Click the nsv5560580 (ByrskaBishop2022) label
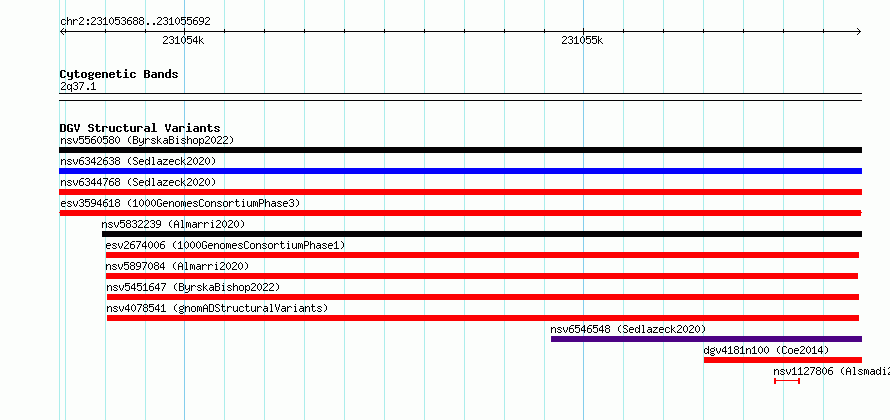 coord(146,140)
